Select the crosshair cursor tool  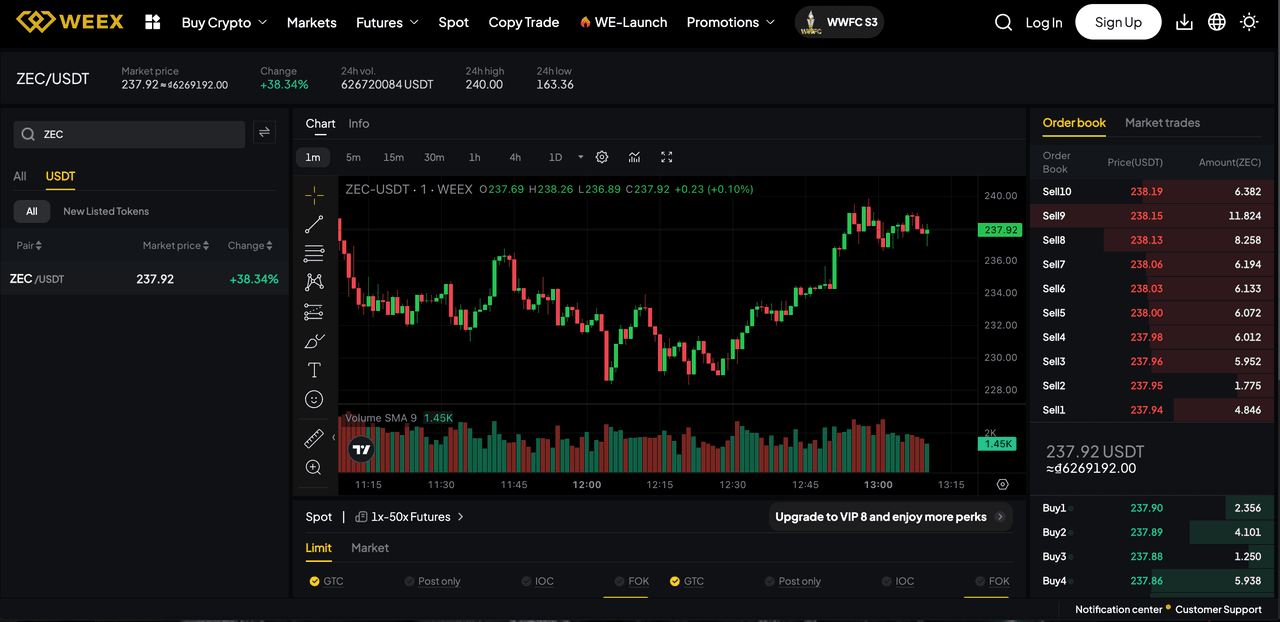pyautogui.click(x=313, y=193)
